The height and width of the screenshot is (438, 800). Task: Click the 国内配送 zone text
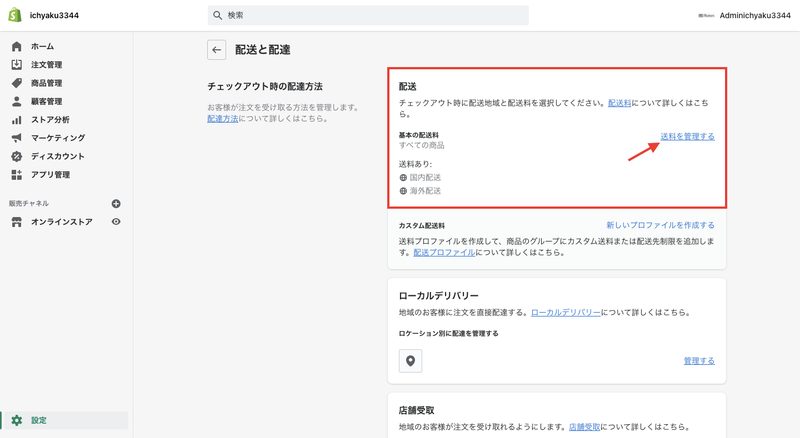coord(425,178)
